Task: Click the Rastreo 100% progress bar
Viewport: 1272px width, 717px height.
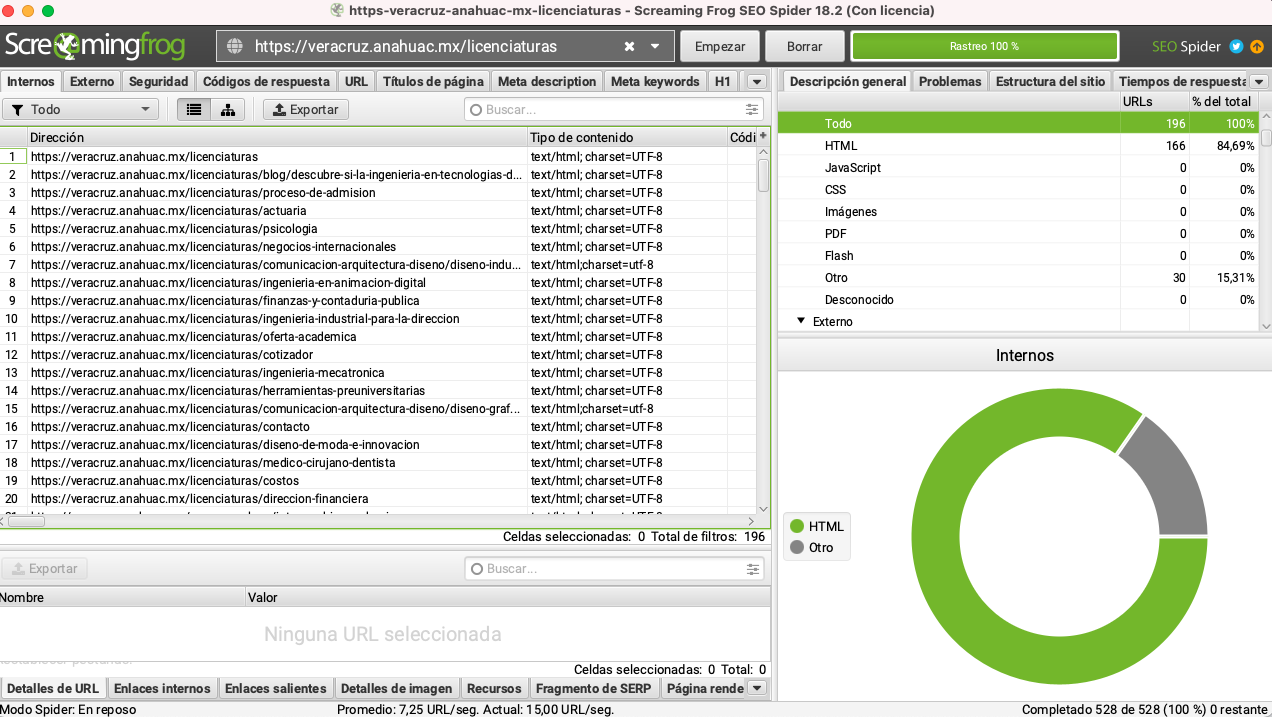Action: (x=984, y=46)
